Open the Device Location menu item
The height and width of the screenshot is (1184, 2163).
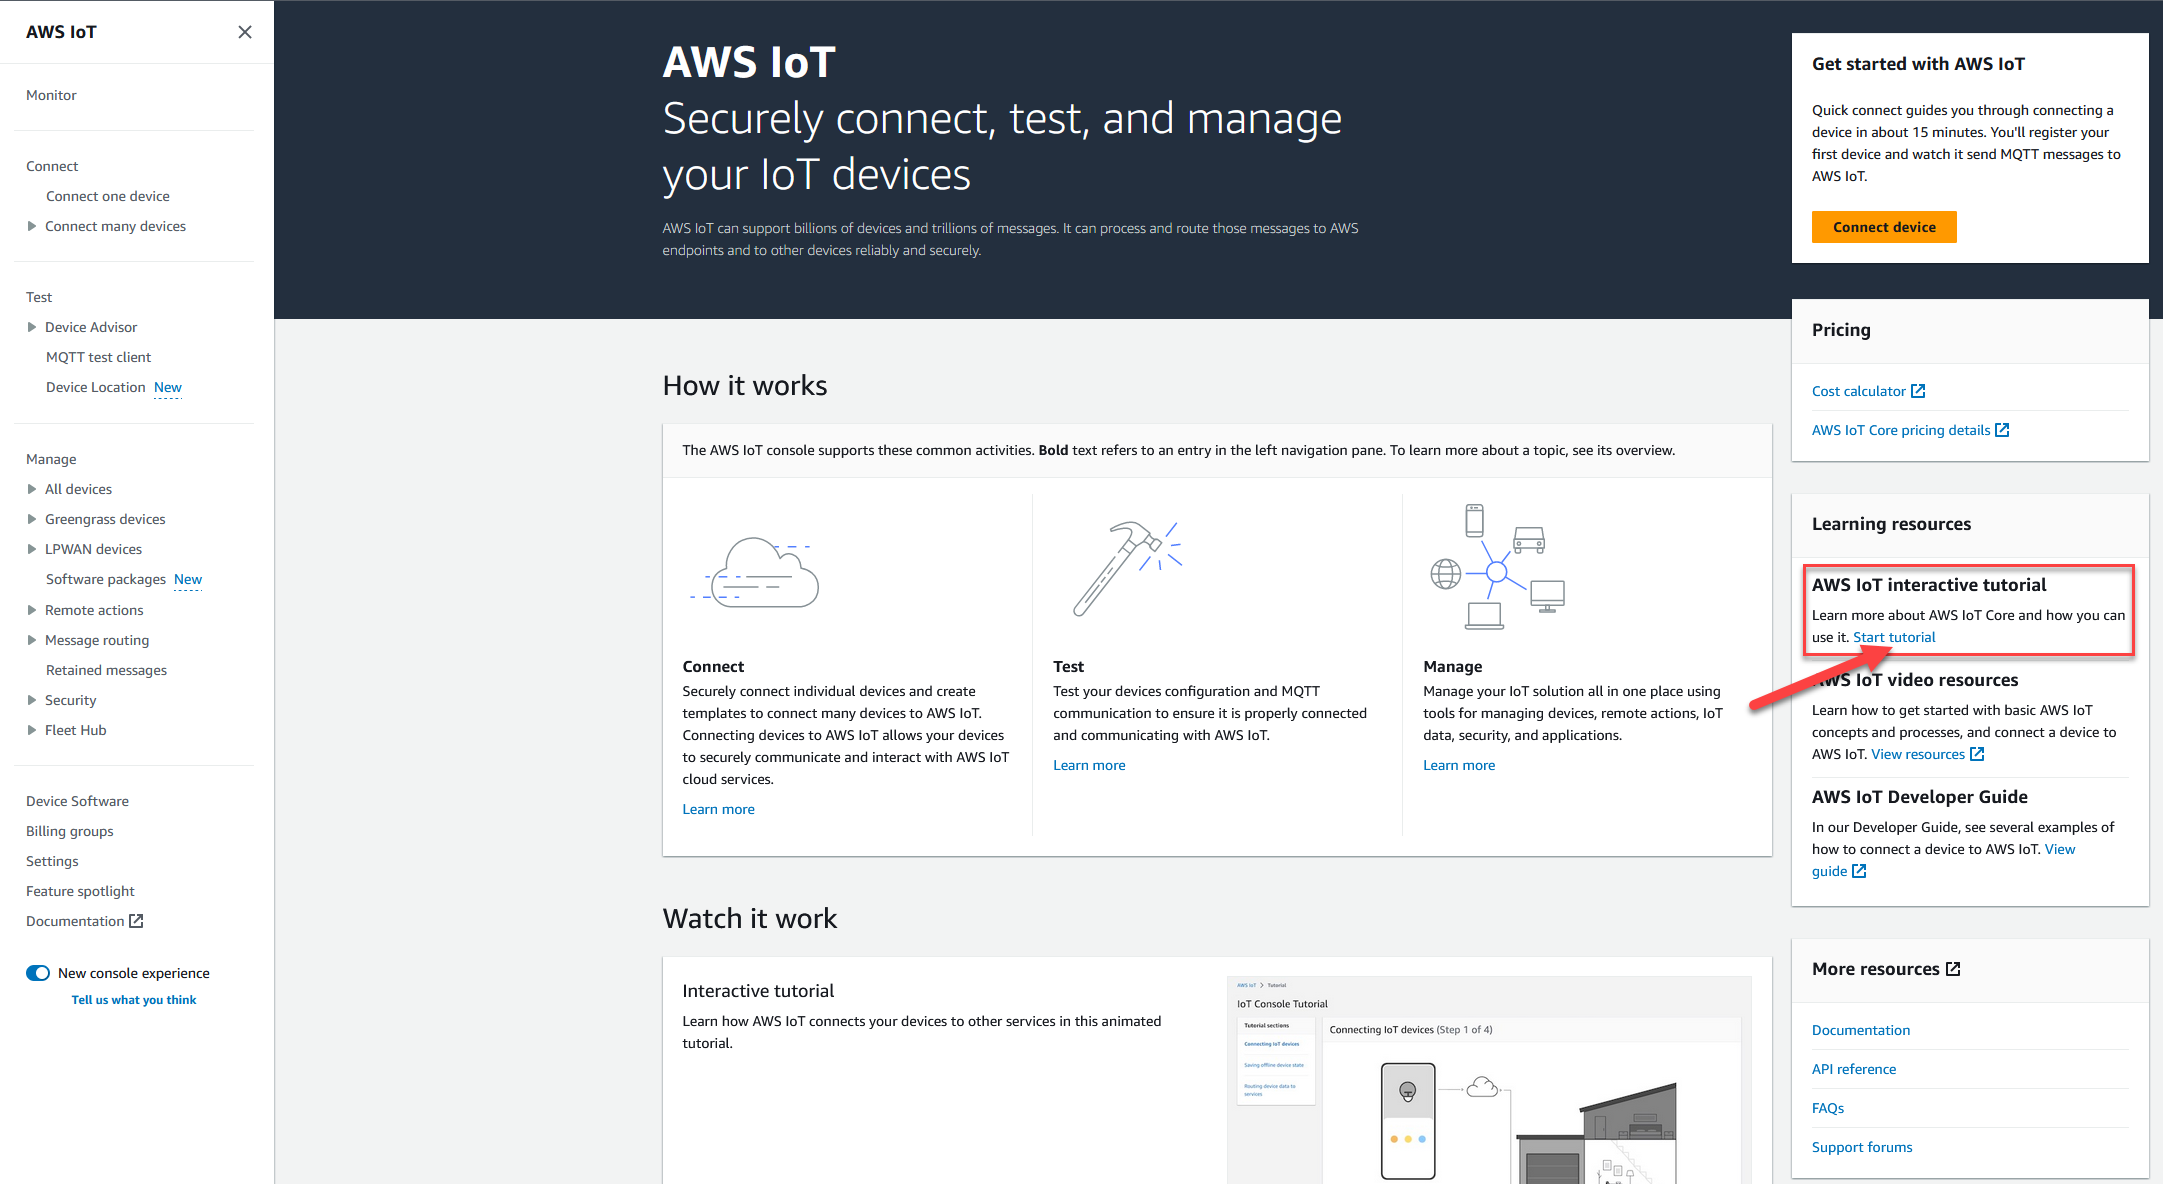tap(95, 386)
